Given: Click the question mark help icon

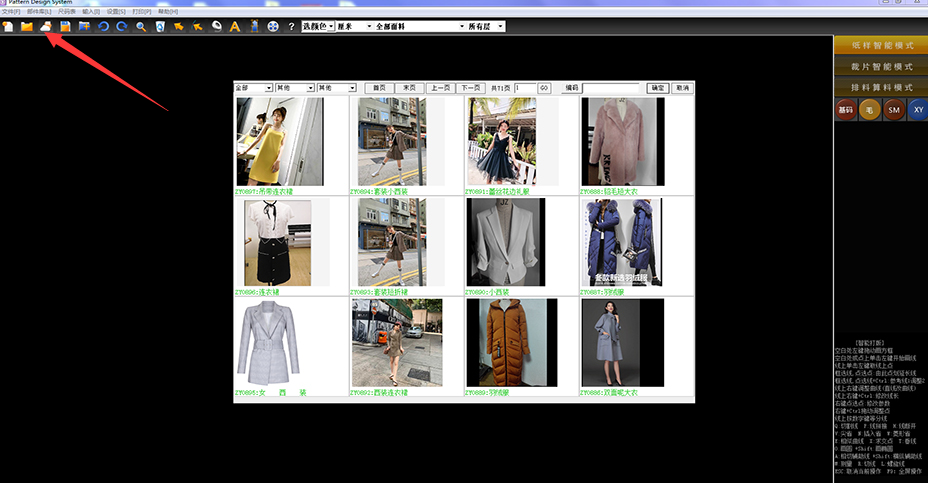Looking at the screenshot, I should tap(291, 25).
